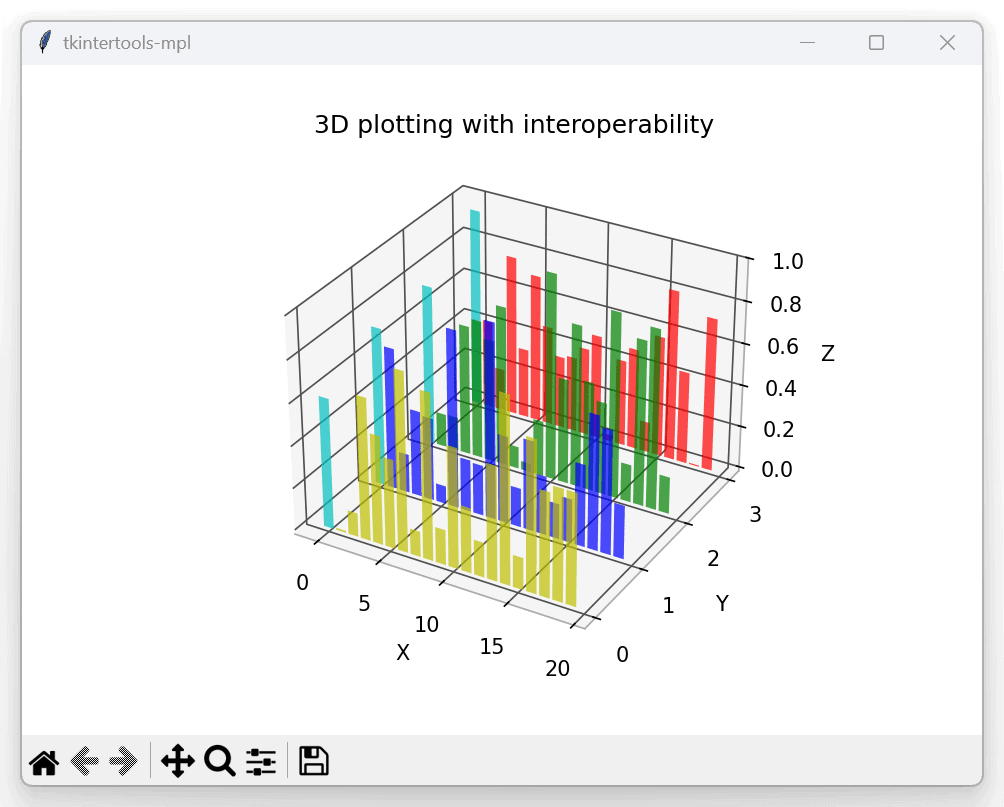Screen dimensions: 1004x807
Task: Go back to the previous view arrow
Action: click(85, 762)
